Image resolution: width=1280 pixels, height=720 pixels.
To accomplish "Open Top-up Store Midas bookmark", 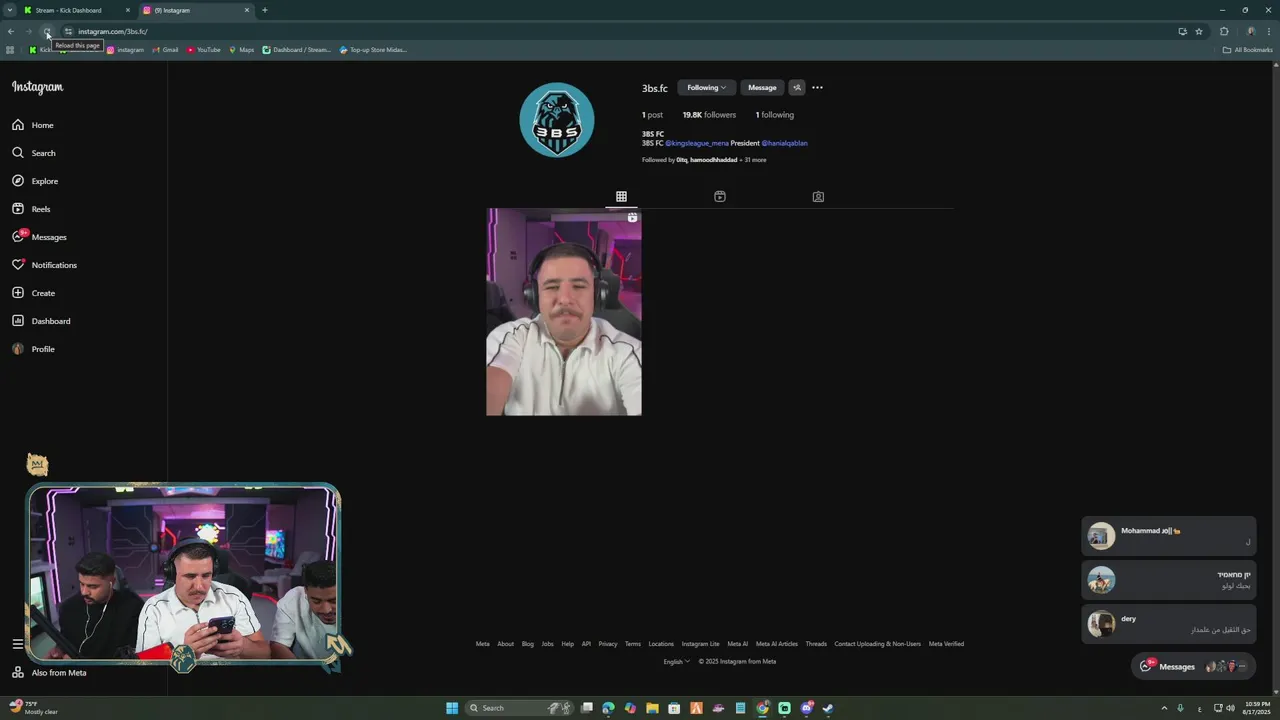I will click(373, 50).
